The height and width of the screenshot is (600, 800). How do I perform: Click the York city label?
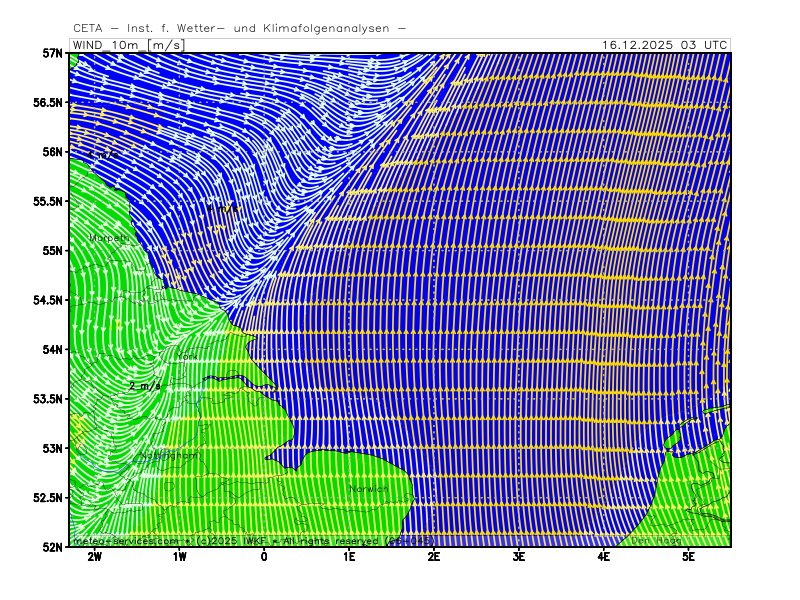(x=186, y=356)
